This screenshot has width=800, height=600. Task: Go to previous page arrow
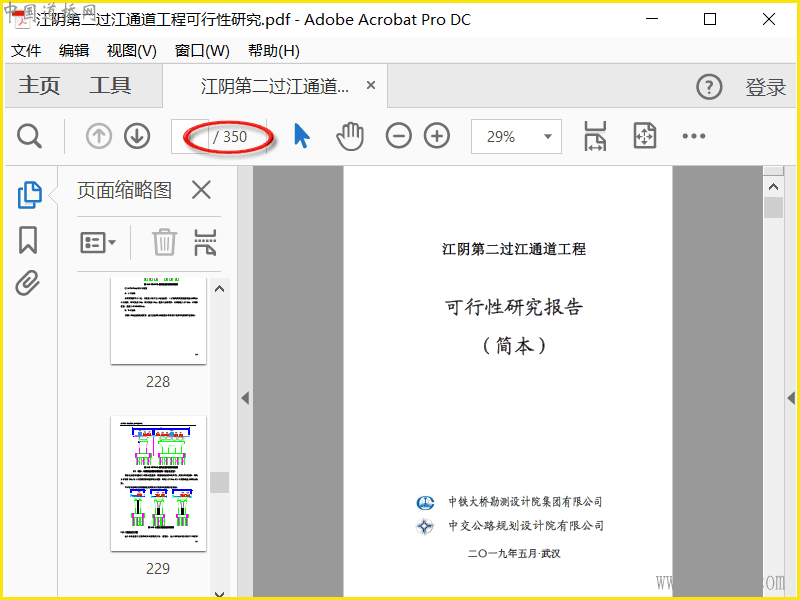[x=98, y=136]
